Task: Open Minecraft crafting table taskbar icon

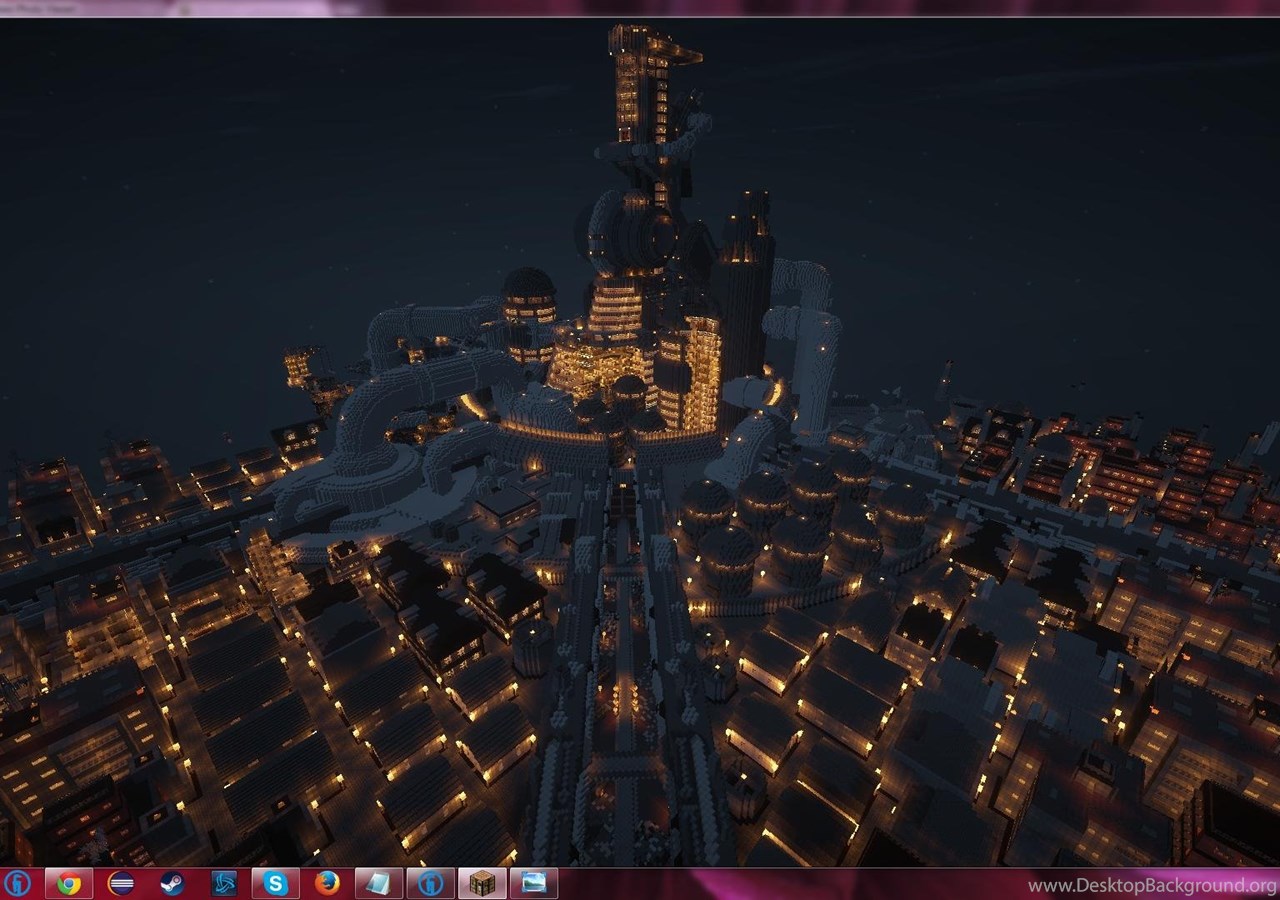Action: click(482, 883)
